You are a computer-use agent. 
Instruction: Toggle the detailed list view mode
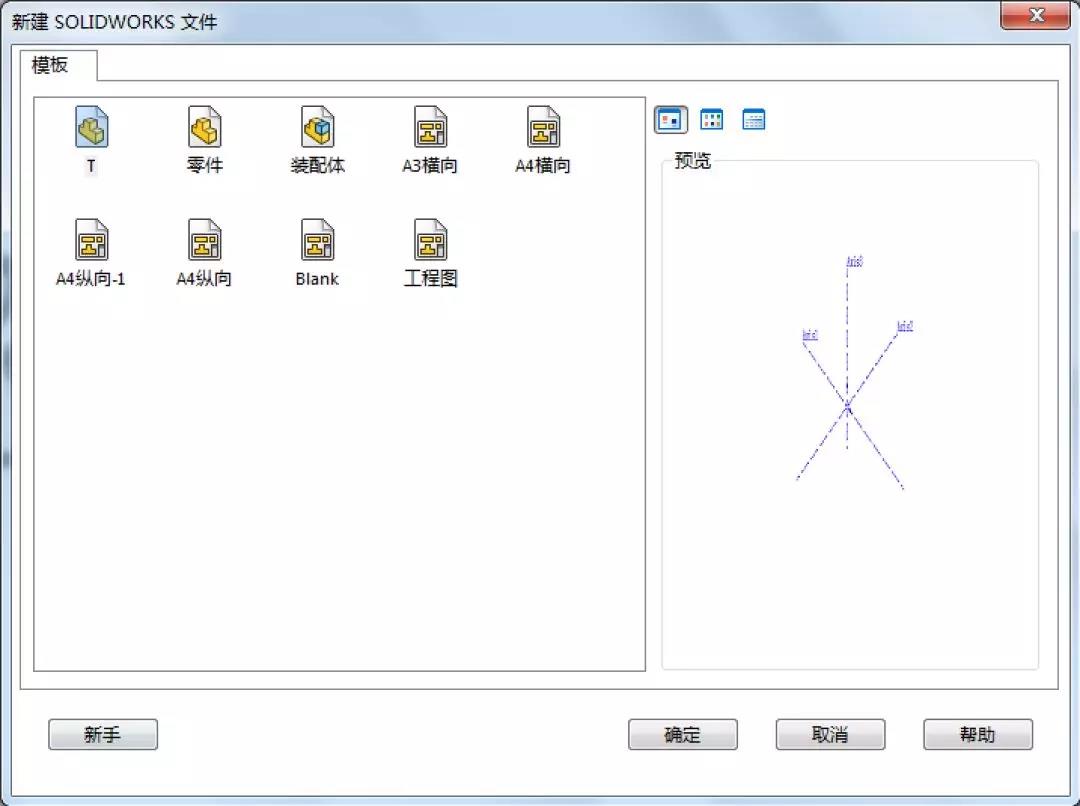pos(753,119)
